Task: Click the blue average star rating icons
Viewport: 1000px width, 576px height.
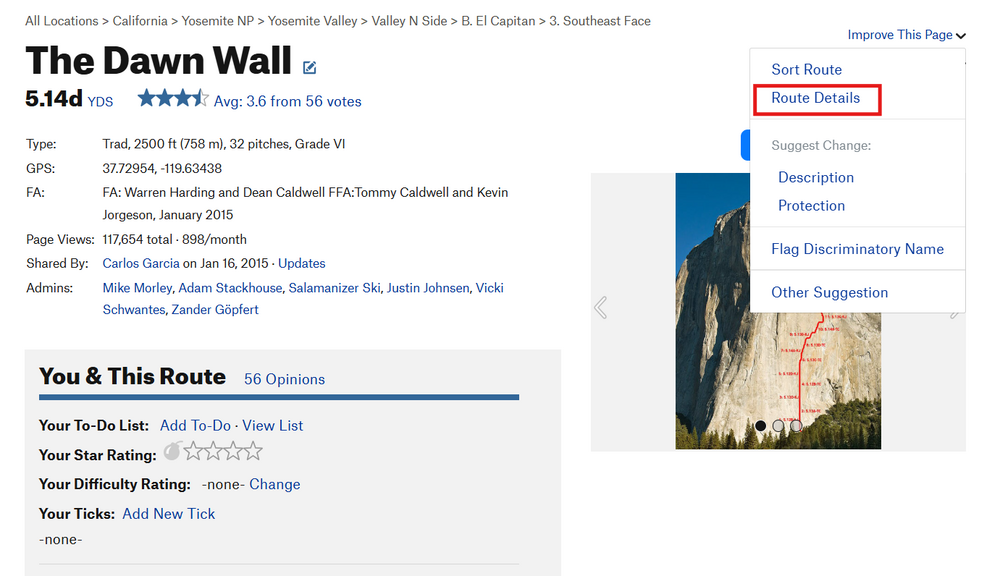Action: [173, 99]
